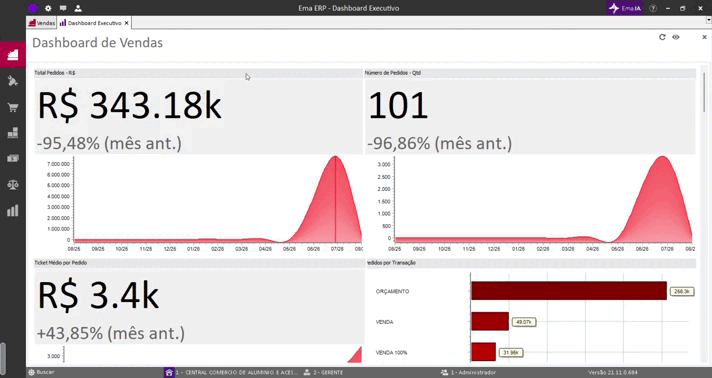Open the help question mark icon
The image size is (712, 378).
(x=653, y=8)
